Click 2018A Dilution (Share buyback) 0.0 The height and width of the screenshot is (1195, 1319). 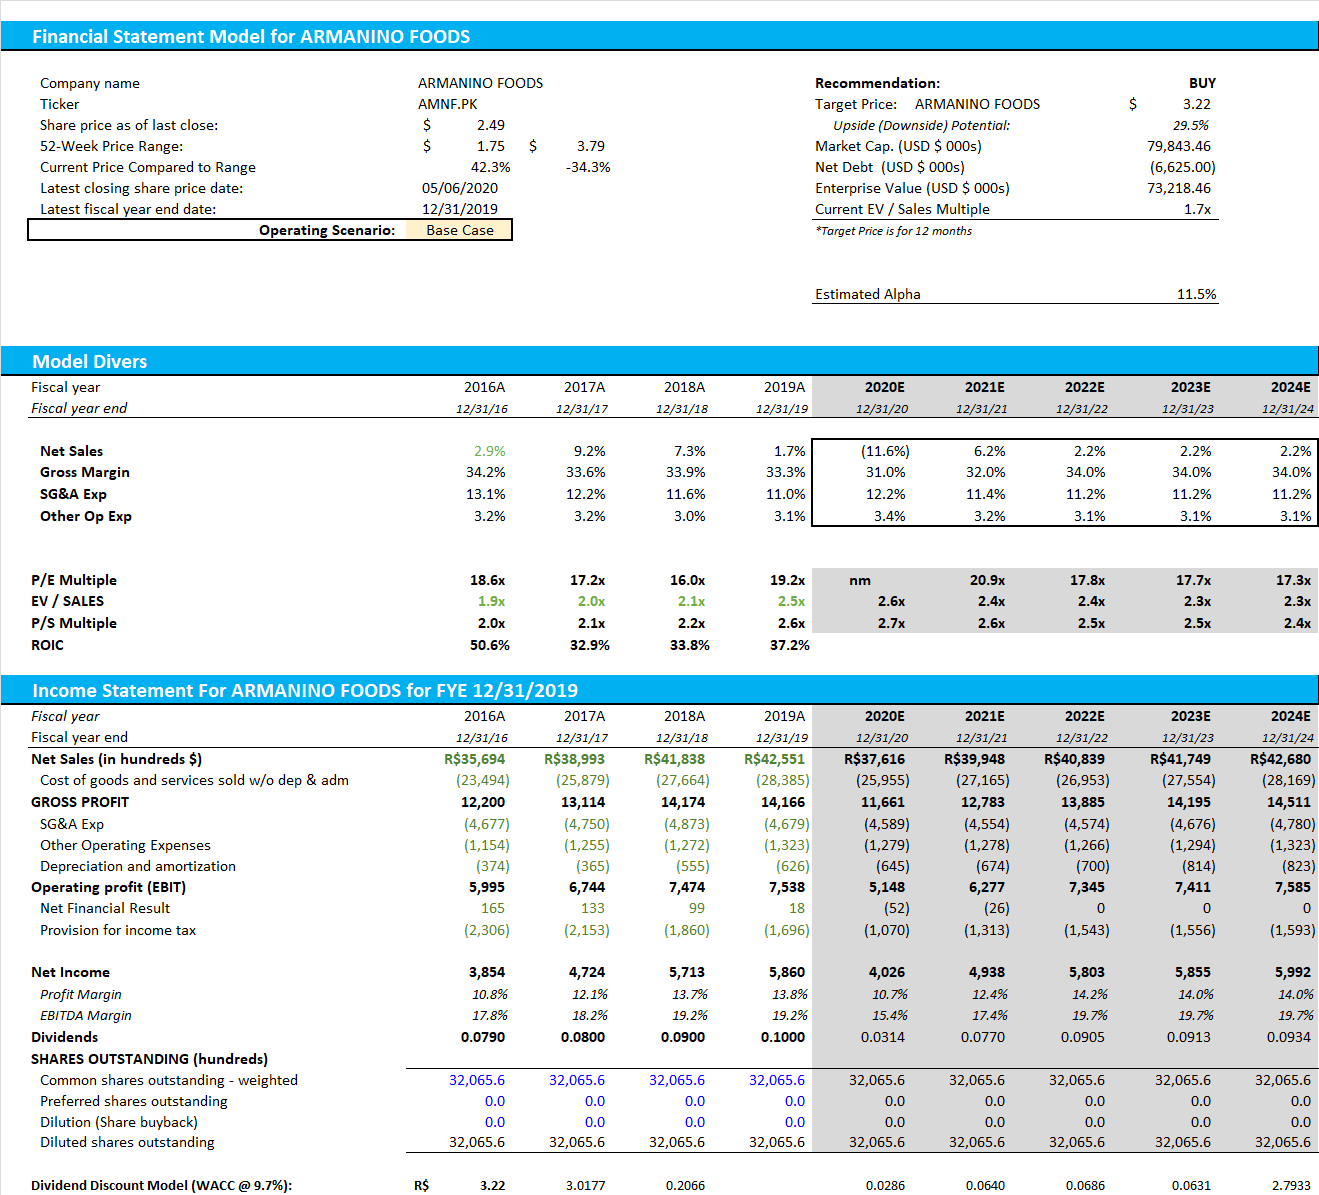tap(695, 1122)
